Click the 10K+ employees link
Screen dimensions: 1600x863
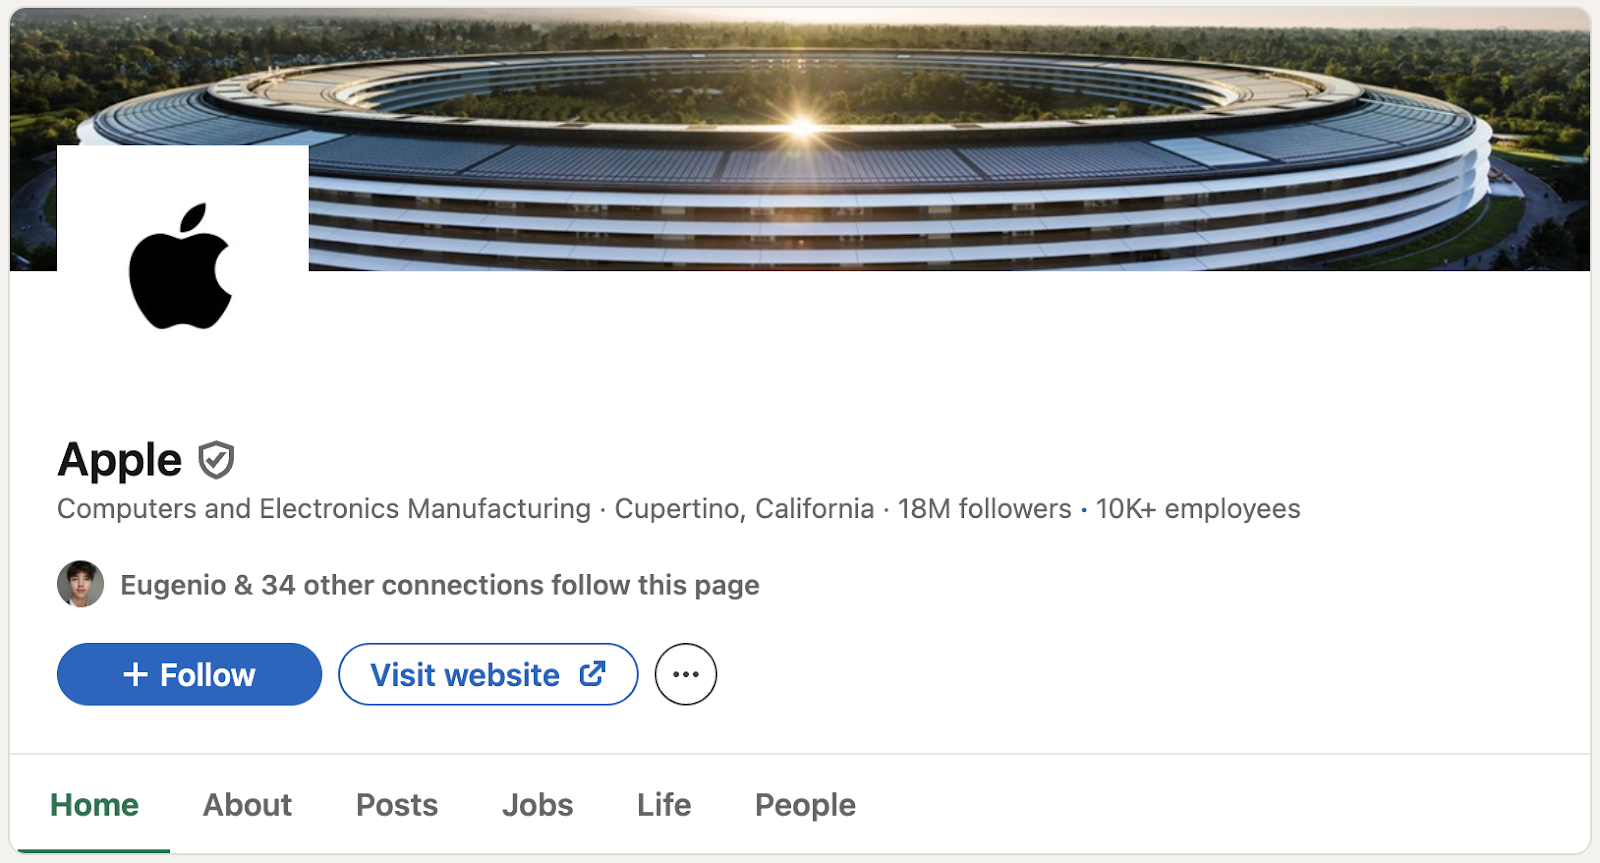[1198, 509]
